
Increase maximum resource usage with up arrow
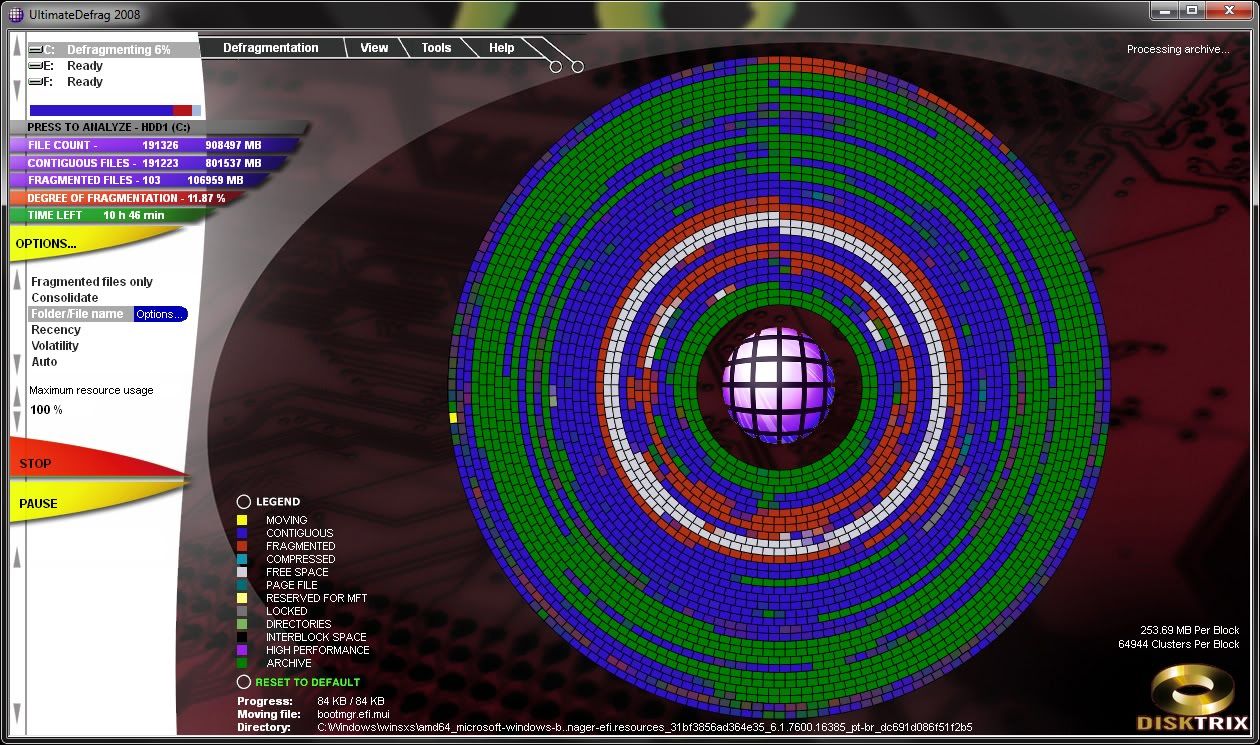pyautogui.click(x=16, y=397)
